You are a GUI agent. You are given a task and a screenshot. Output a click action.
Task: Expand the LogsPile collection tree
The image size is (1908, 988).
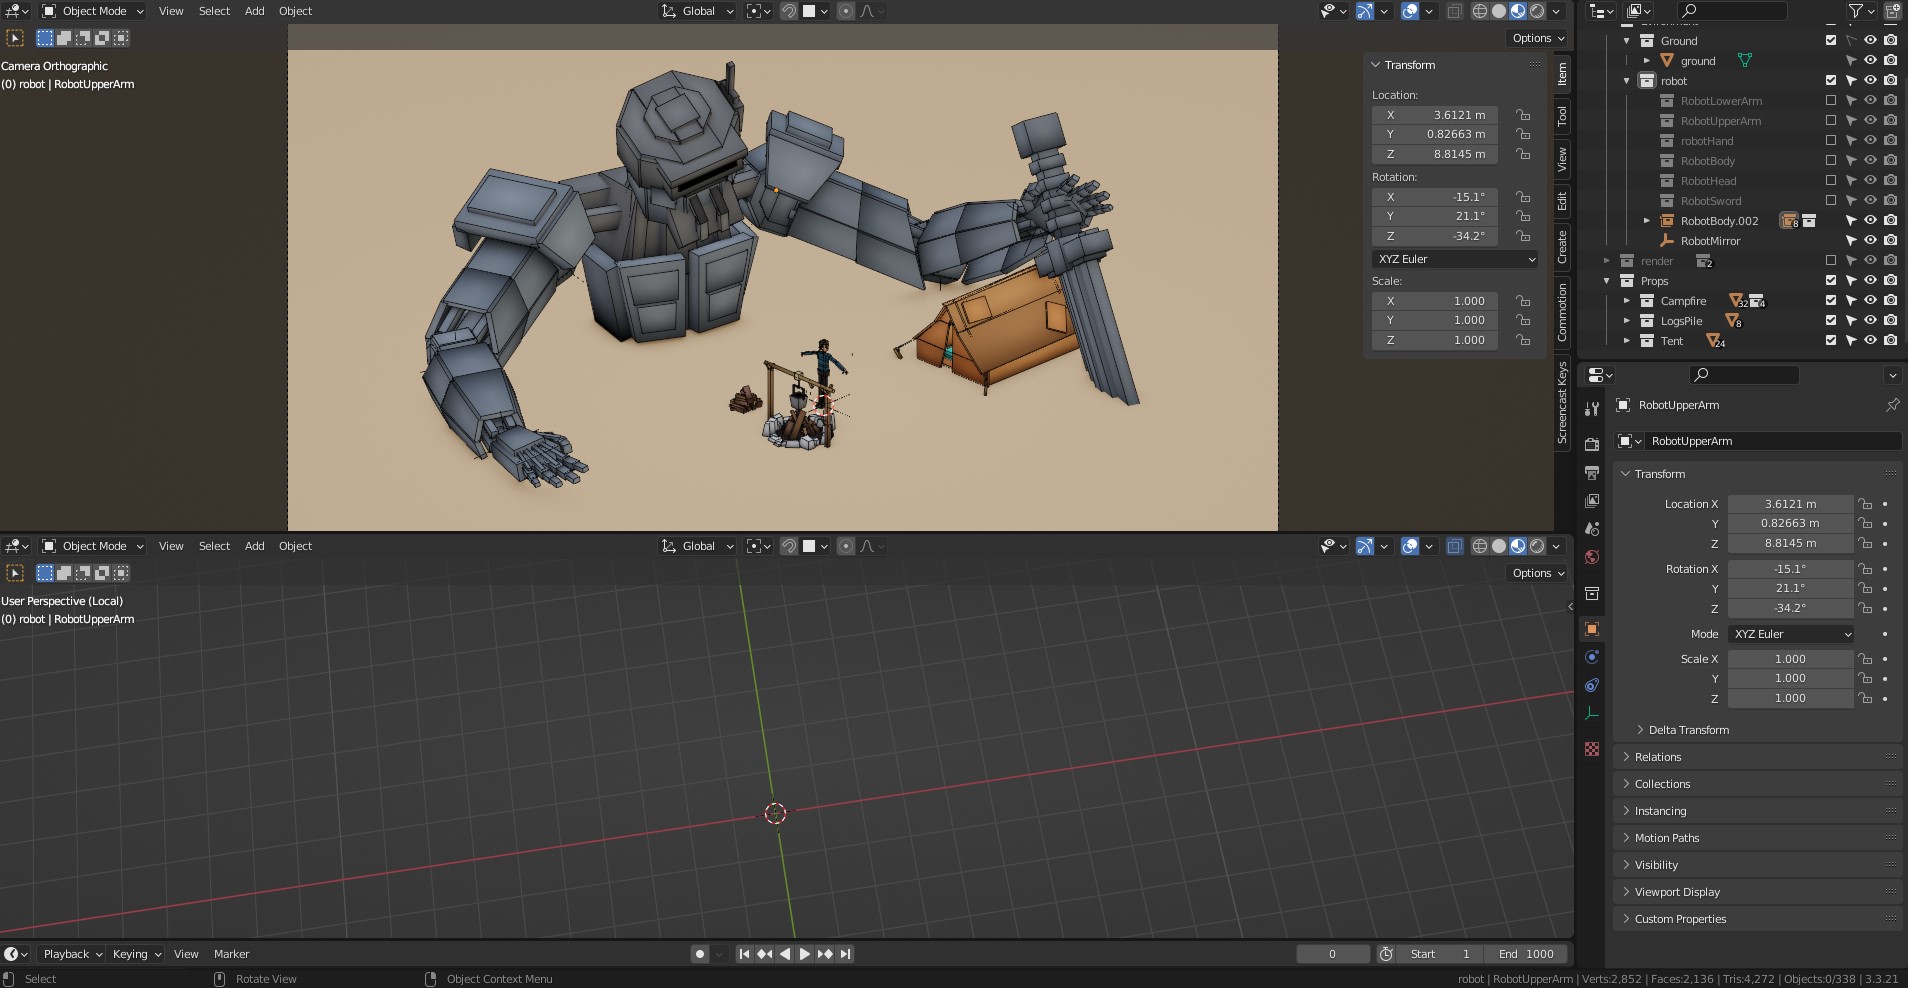coord(1627,321)
